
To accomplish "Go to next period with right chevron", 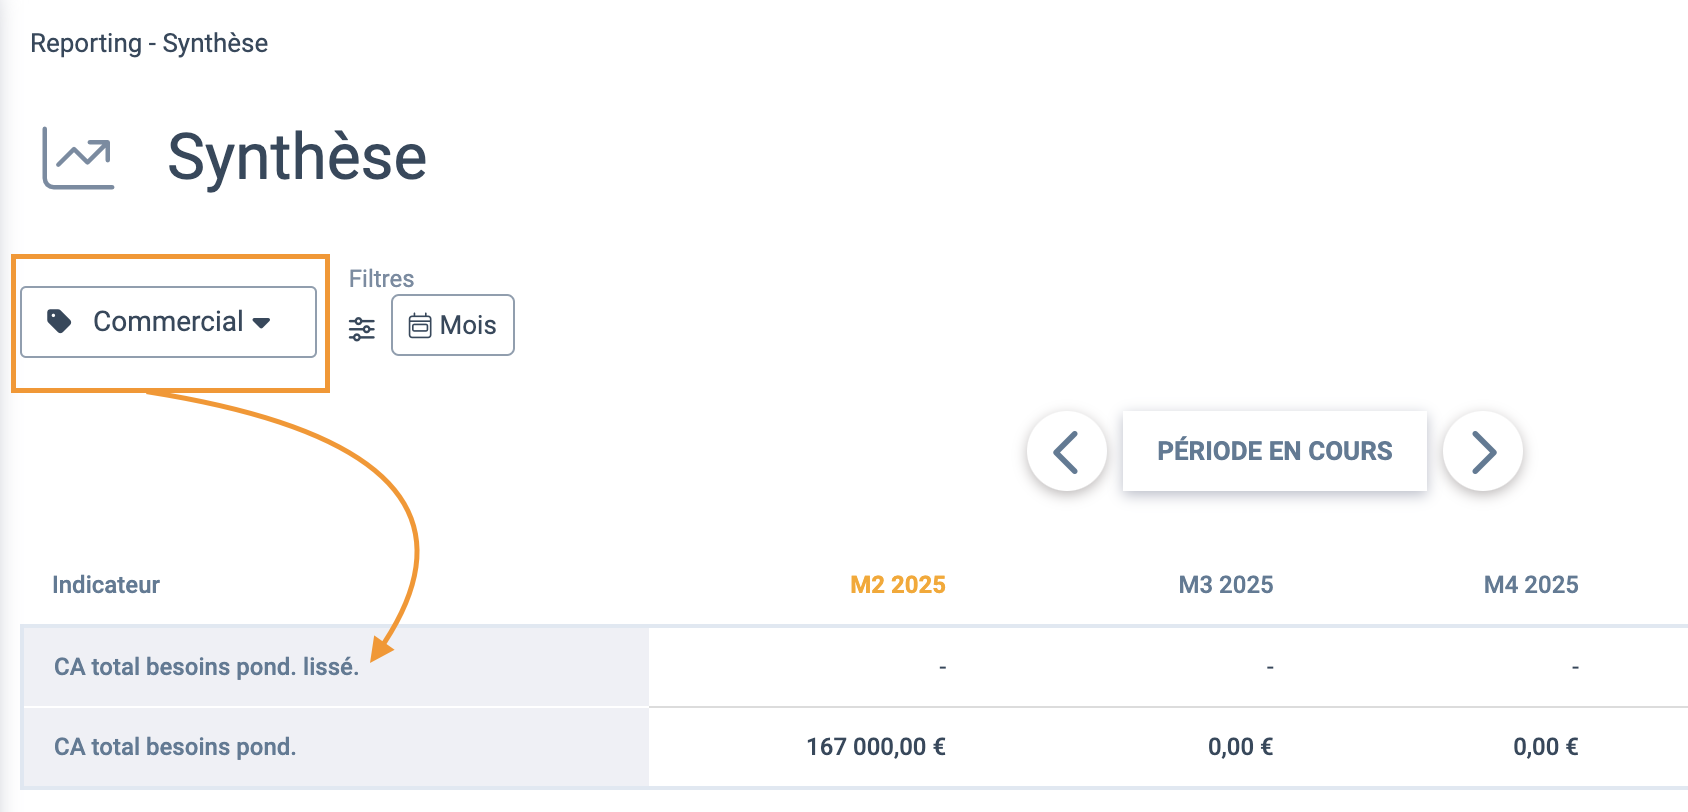I will tap(1483, 451).
